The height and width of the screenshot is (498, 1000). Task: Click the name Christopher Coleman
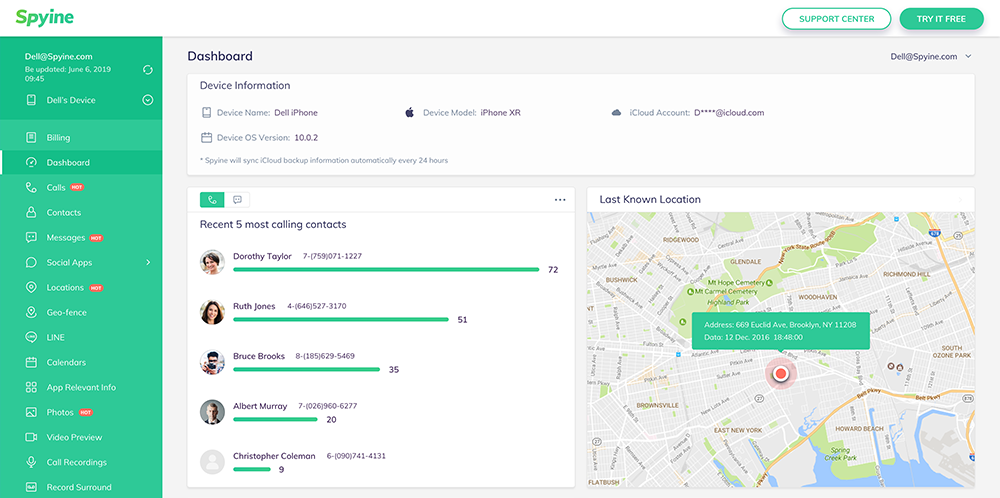click(x=274, y=456)
